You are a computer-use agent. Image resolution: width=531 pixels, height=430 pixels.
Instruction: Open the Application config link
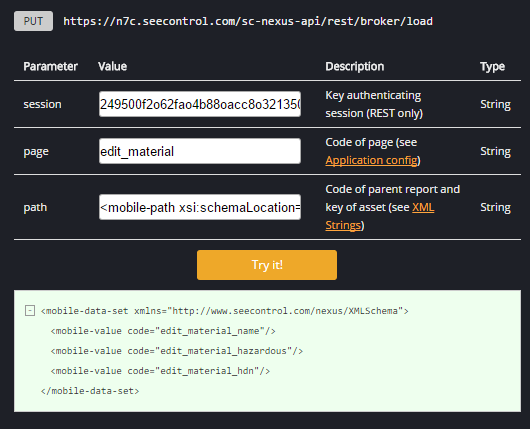pos(371,160)
